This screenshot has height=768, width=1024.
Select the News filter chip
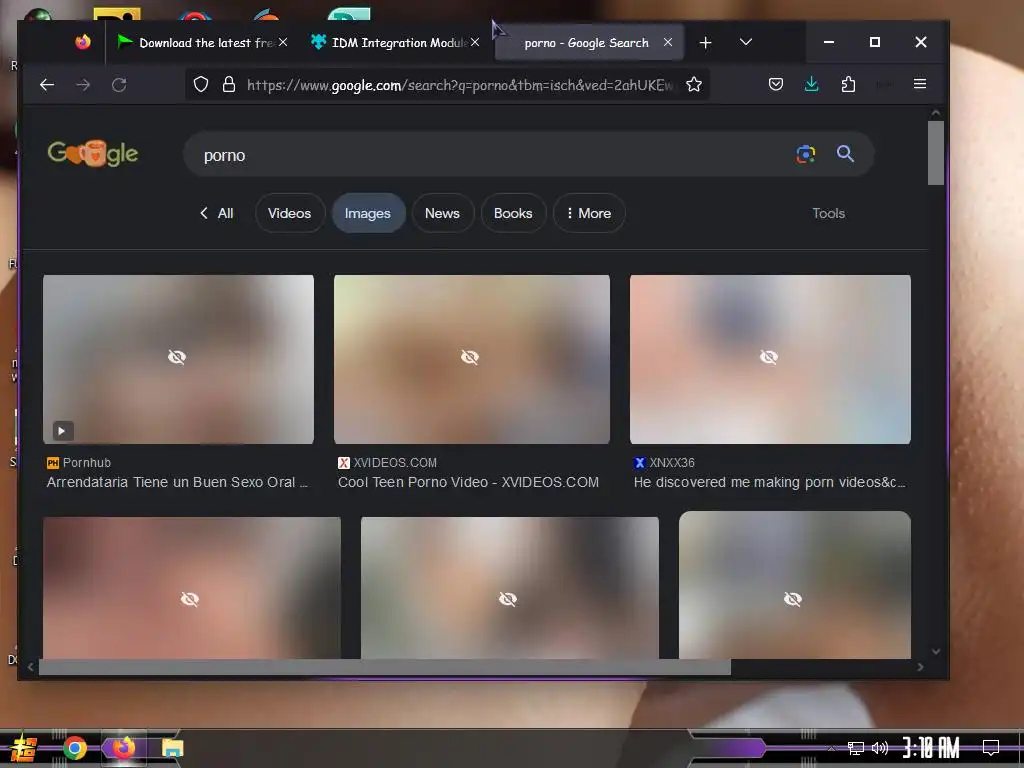(x=442, y=213)
